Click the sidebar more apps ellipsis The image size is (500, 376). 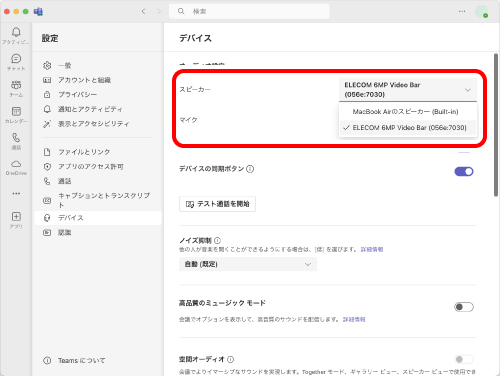point(16,193)
